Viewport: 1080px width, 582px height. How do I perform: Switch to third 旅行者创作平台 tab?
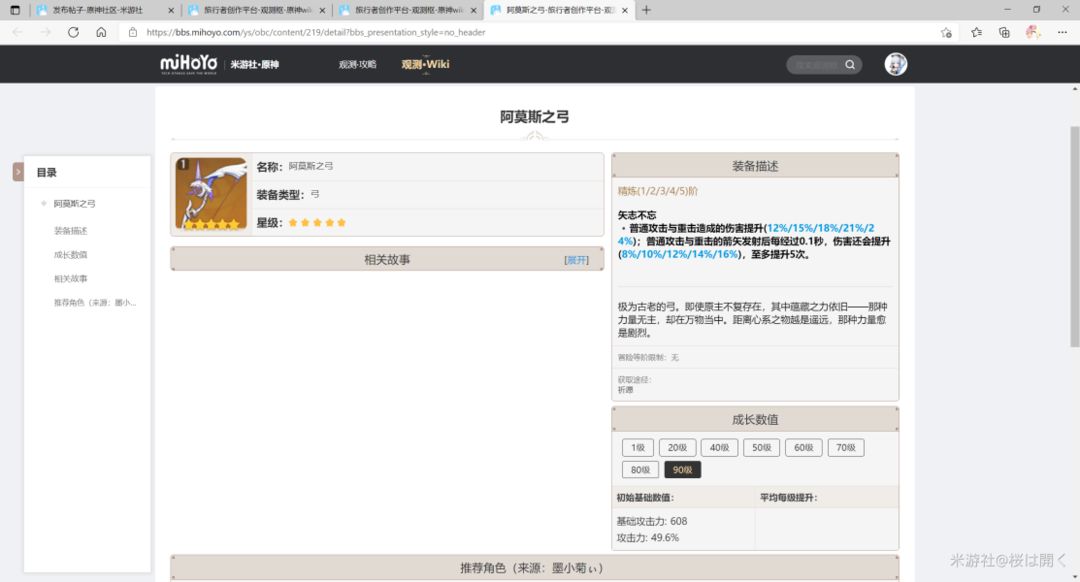[x=408, y=10]
